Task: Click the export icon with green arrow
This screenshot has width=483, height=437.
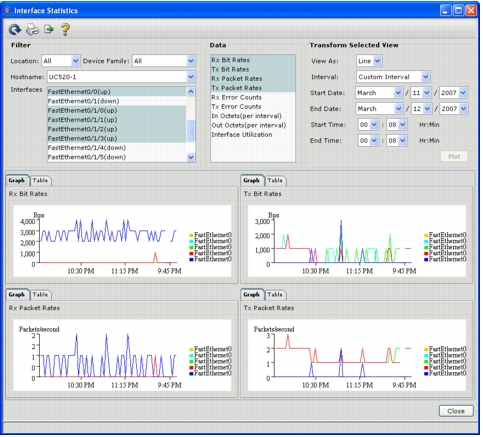Action: 49,29
